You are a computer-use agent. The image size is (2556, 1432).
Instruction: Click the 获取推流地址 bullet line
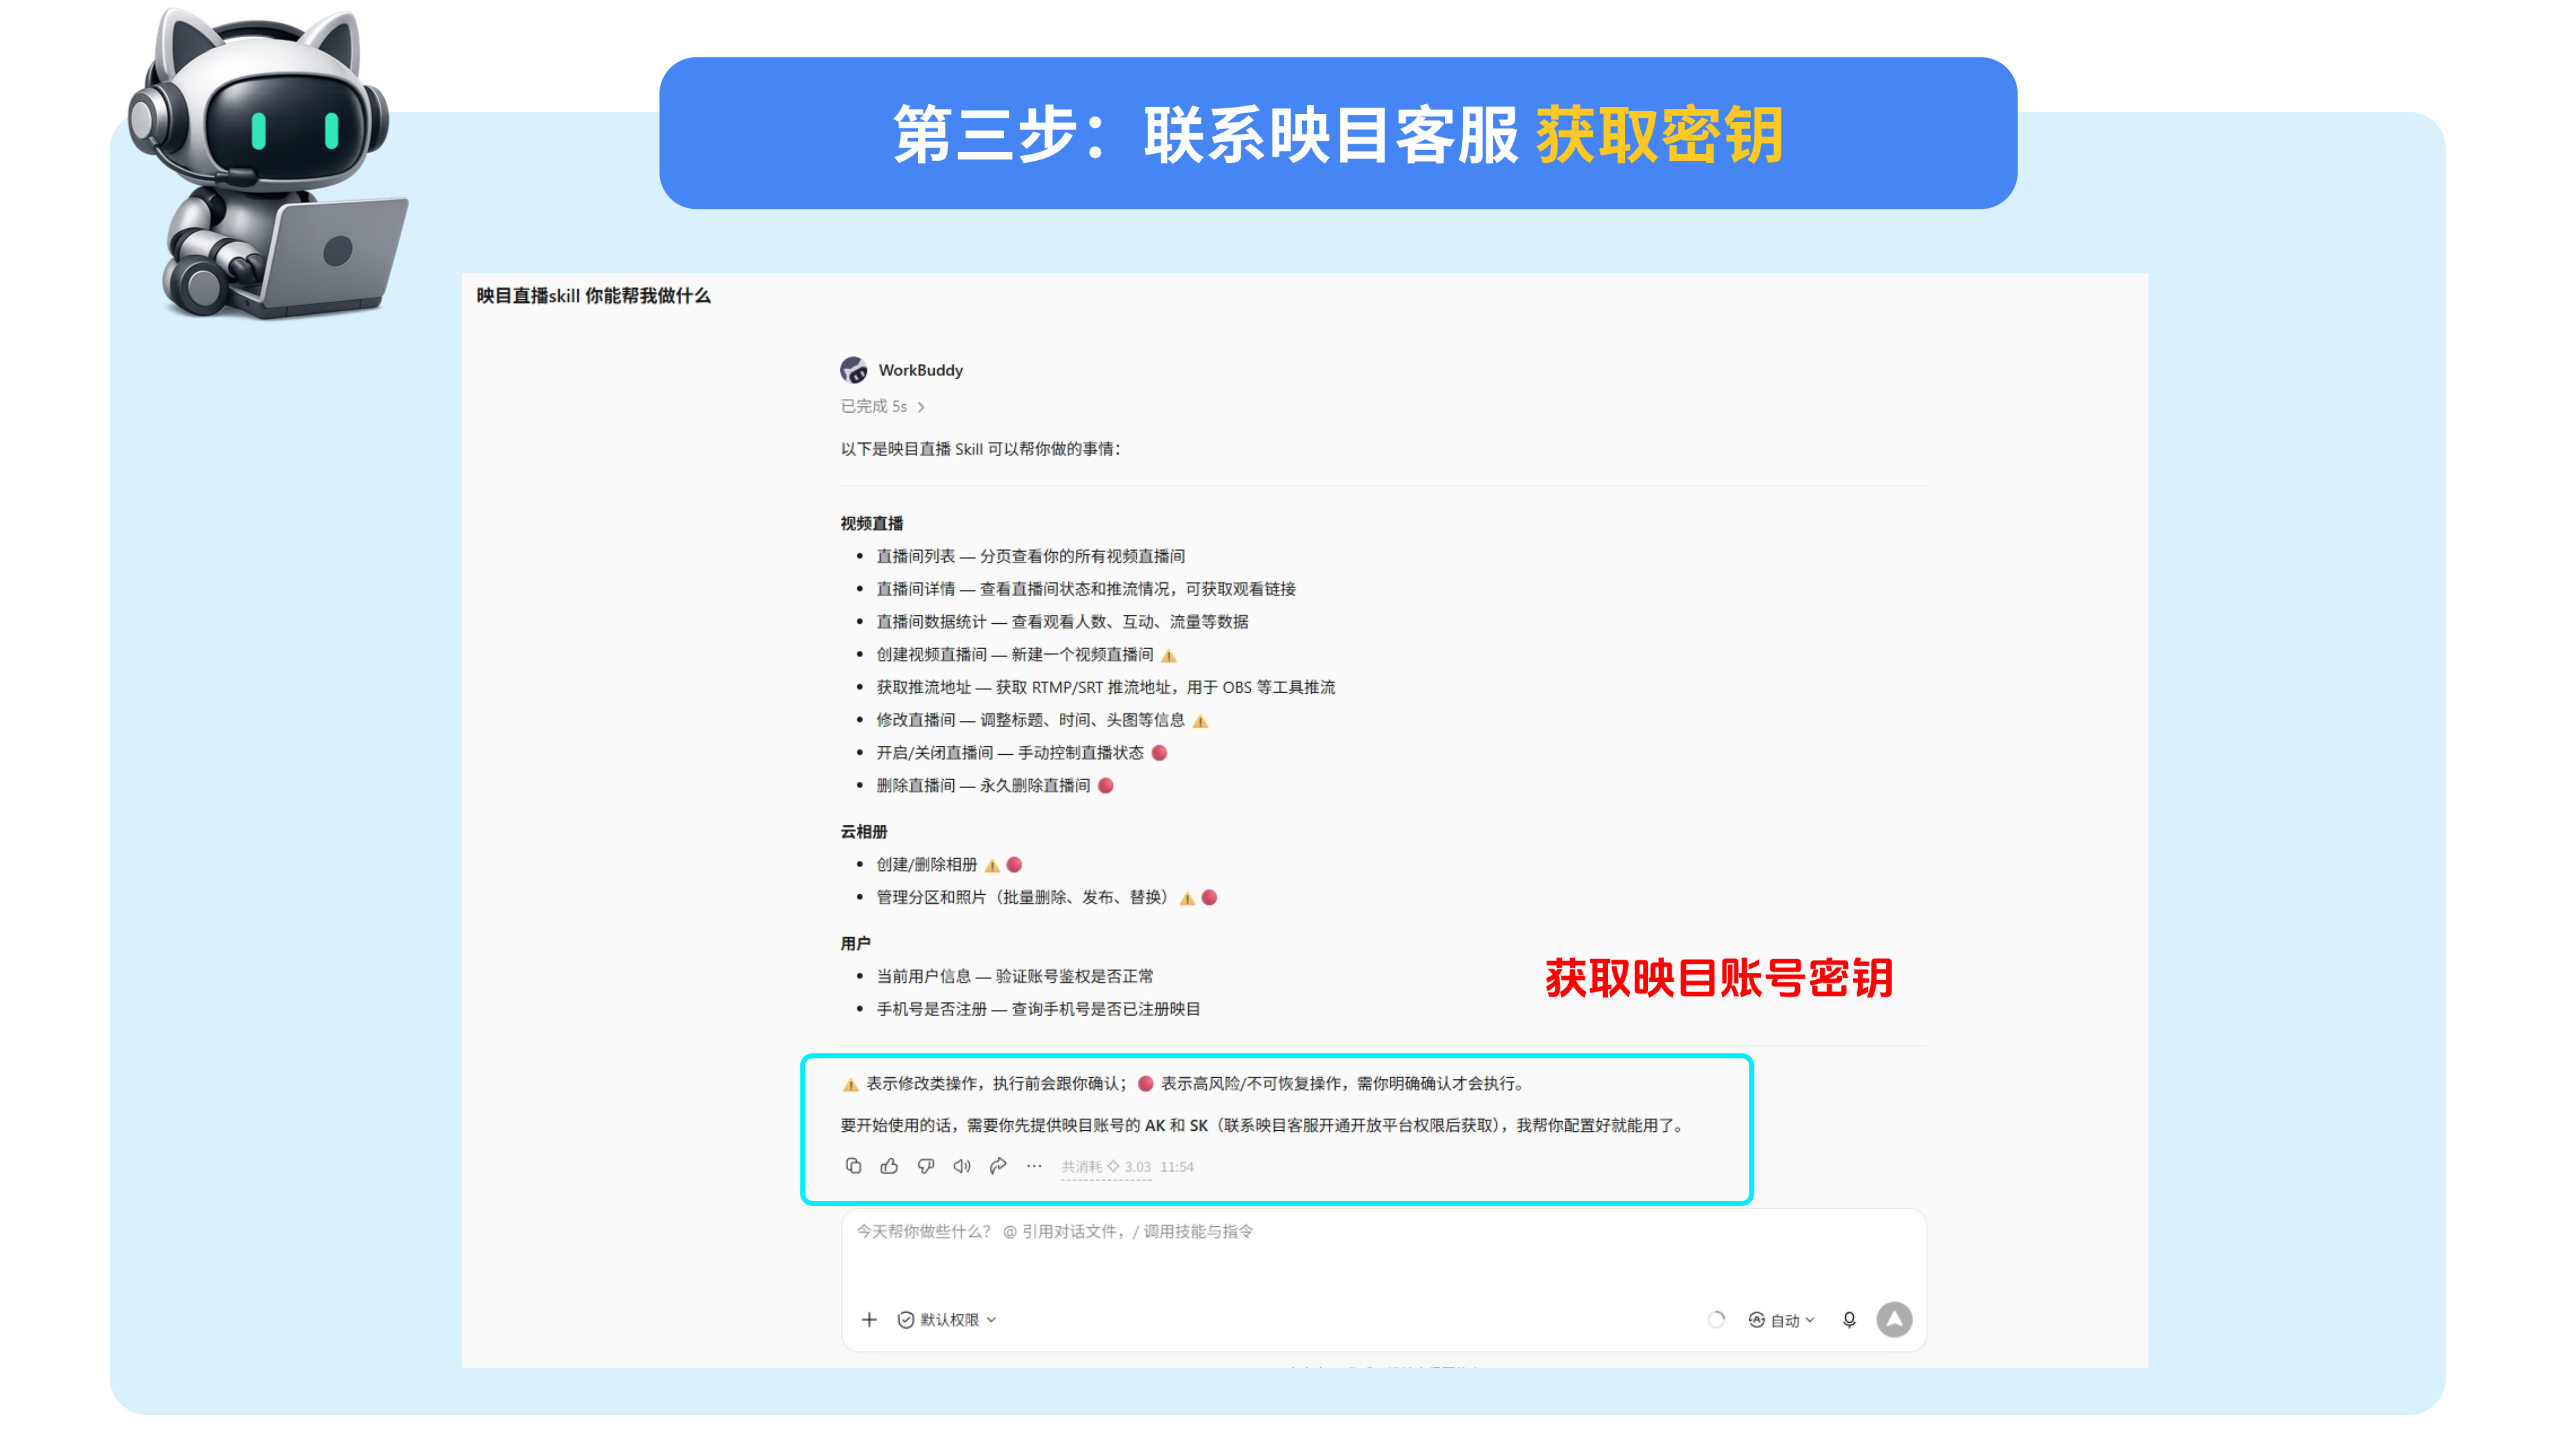pyautogui.click(x=1106, y=688)
